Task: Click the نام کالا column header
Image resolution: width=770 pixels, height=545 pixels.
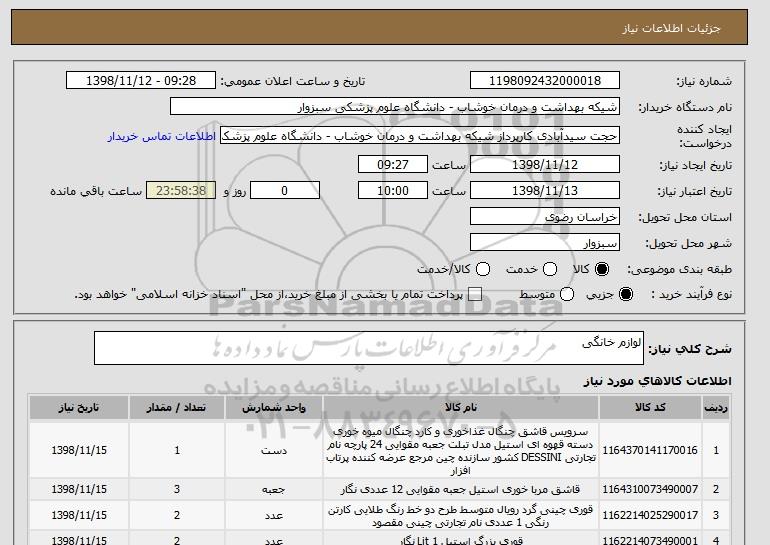Action: tap(461, 408)
